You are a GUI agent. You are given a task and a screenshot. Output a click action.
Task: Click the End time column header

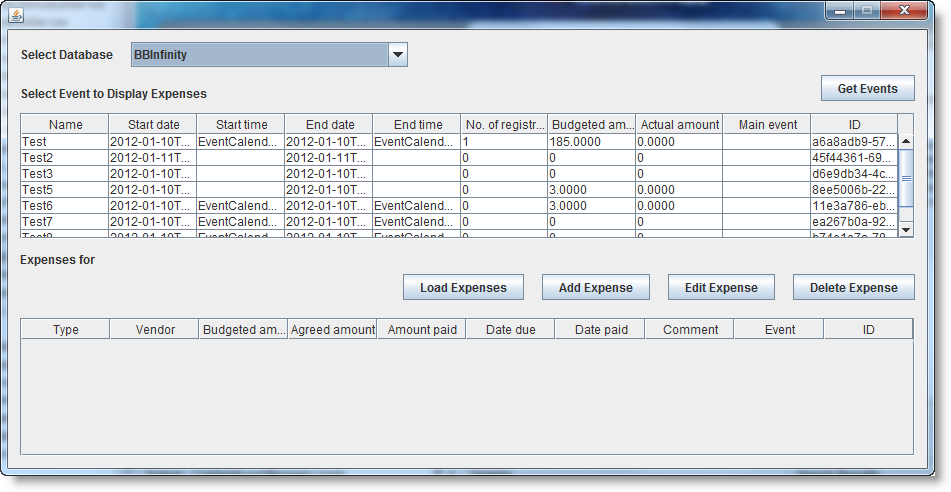417,124
